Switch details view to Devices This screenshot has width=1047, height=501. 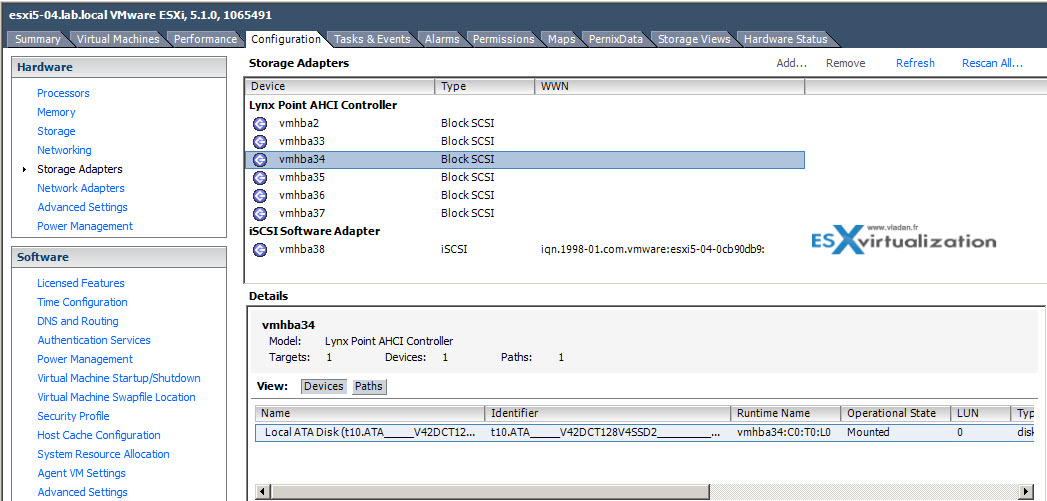324,386
